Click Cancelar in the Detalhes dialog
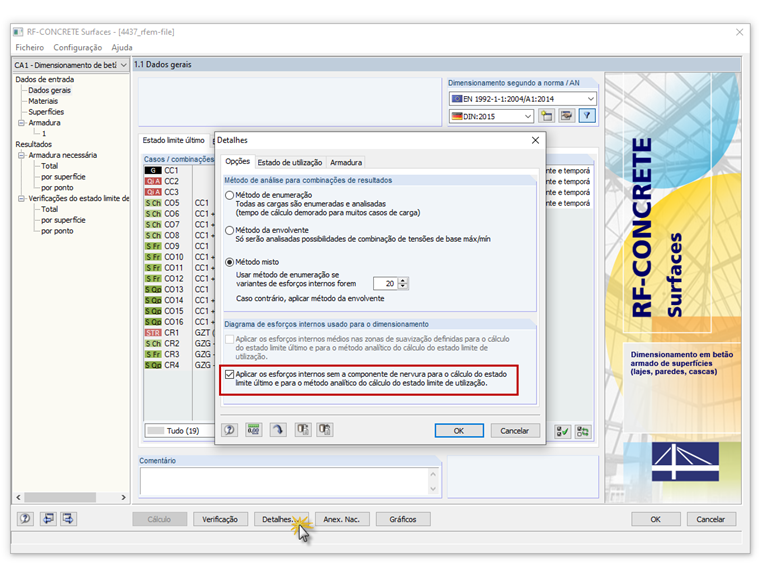 tap(515, 431)
